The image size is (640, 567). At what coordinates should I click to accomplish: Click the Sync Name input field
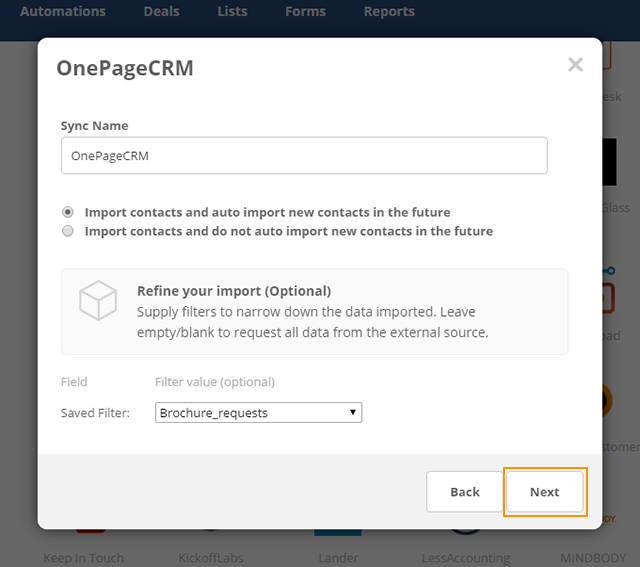click(x=304, y=156)
